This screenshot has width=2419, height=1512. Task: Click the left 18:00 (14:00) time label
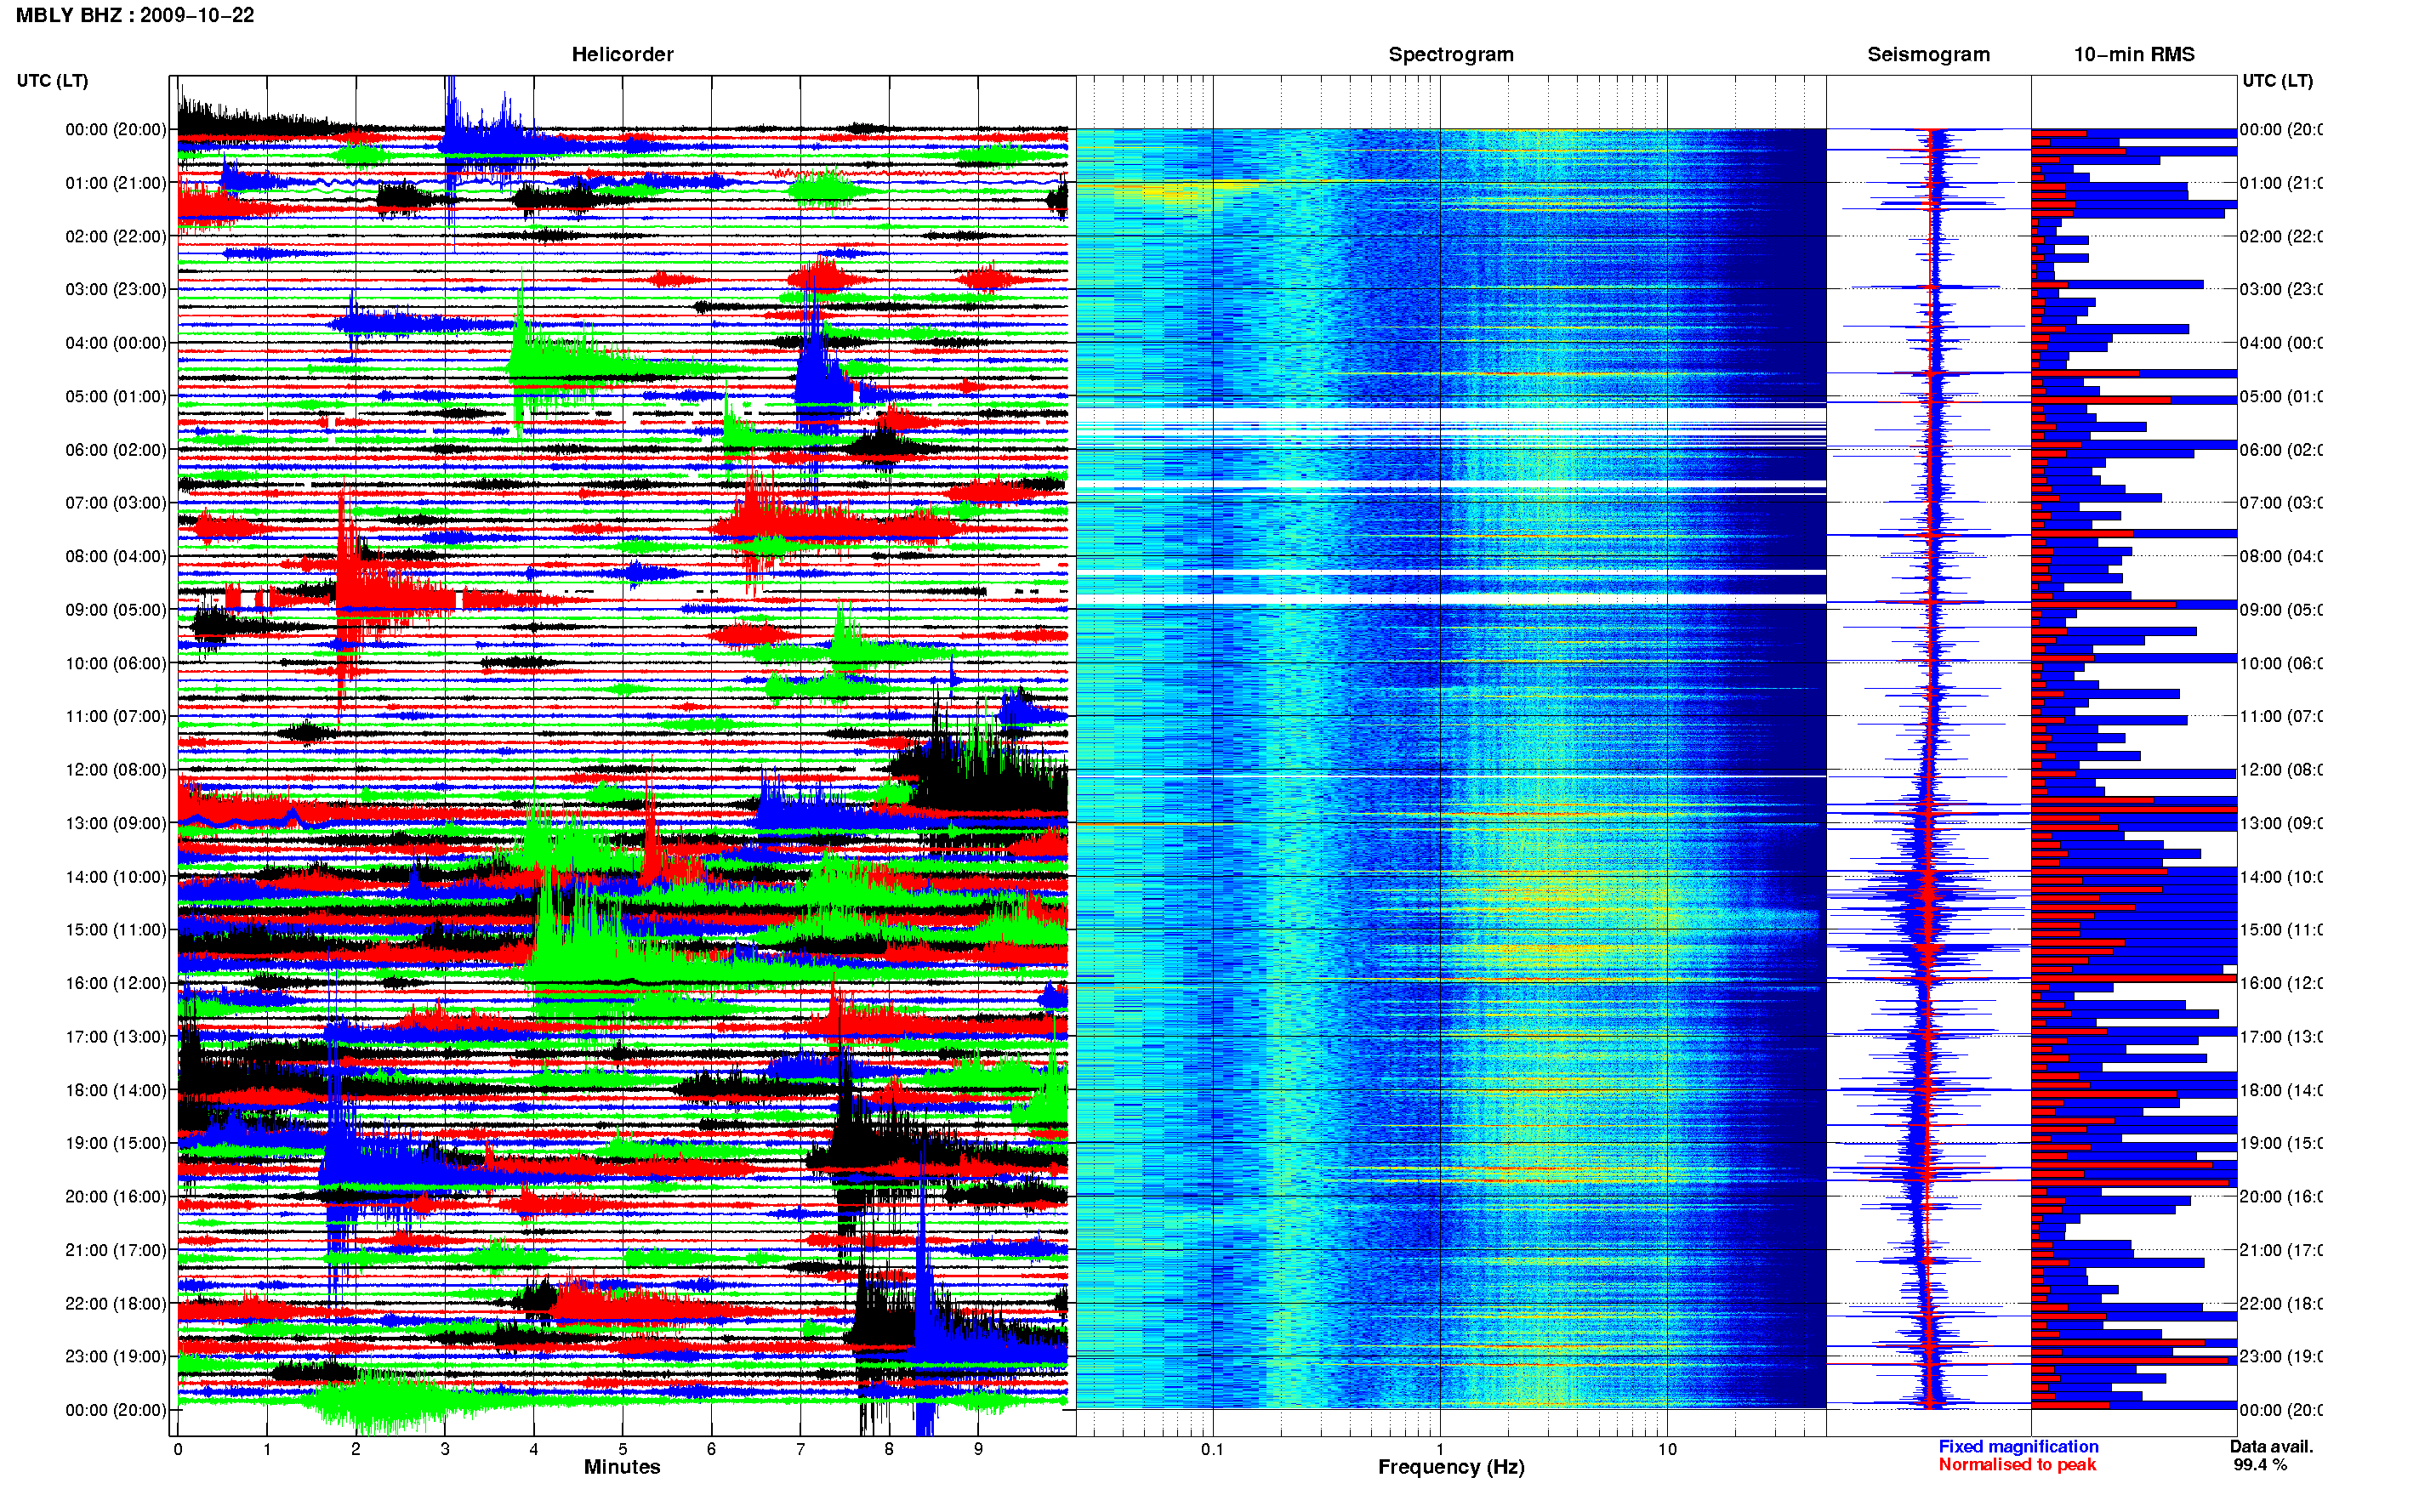116,1090
